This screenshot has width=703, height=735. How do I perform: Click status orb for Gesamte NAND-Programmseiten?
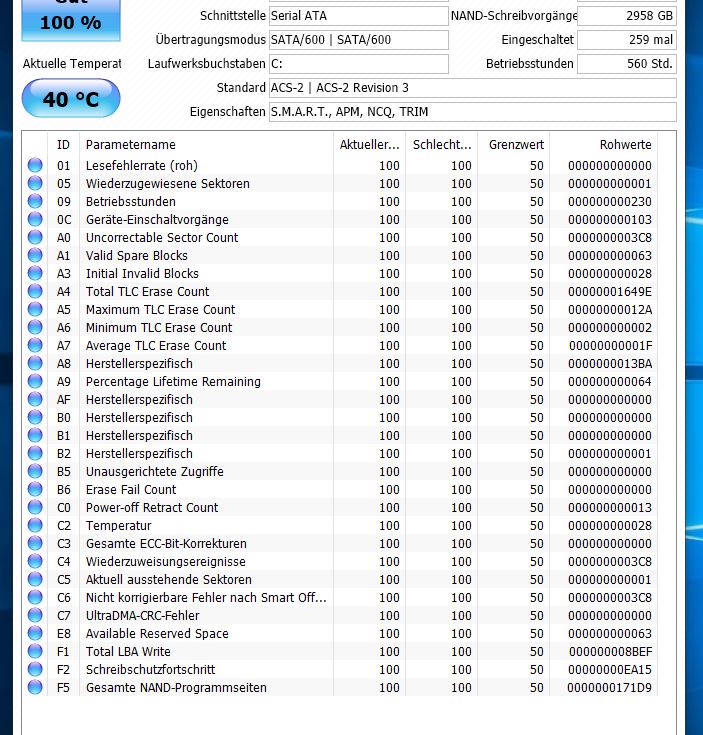click(35, 687)
